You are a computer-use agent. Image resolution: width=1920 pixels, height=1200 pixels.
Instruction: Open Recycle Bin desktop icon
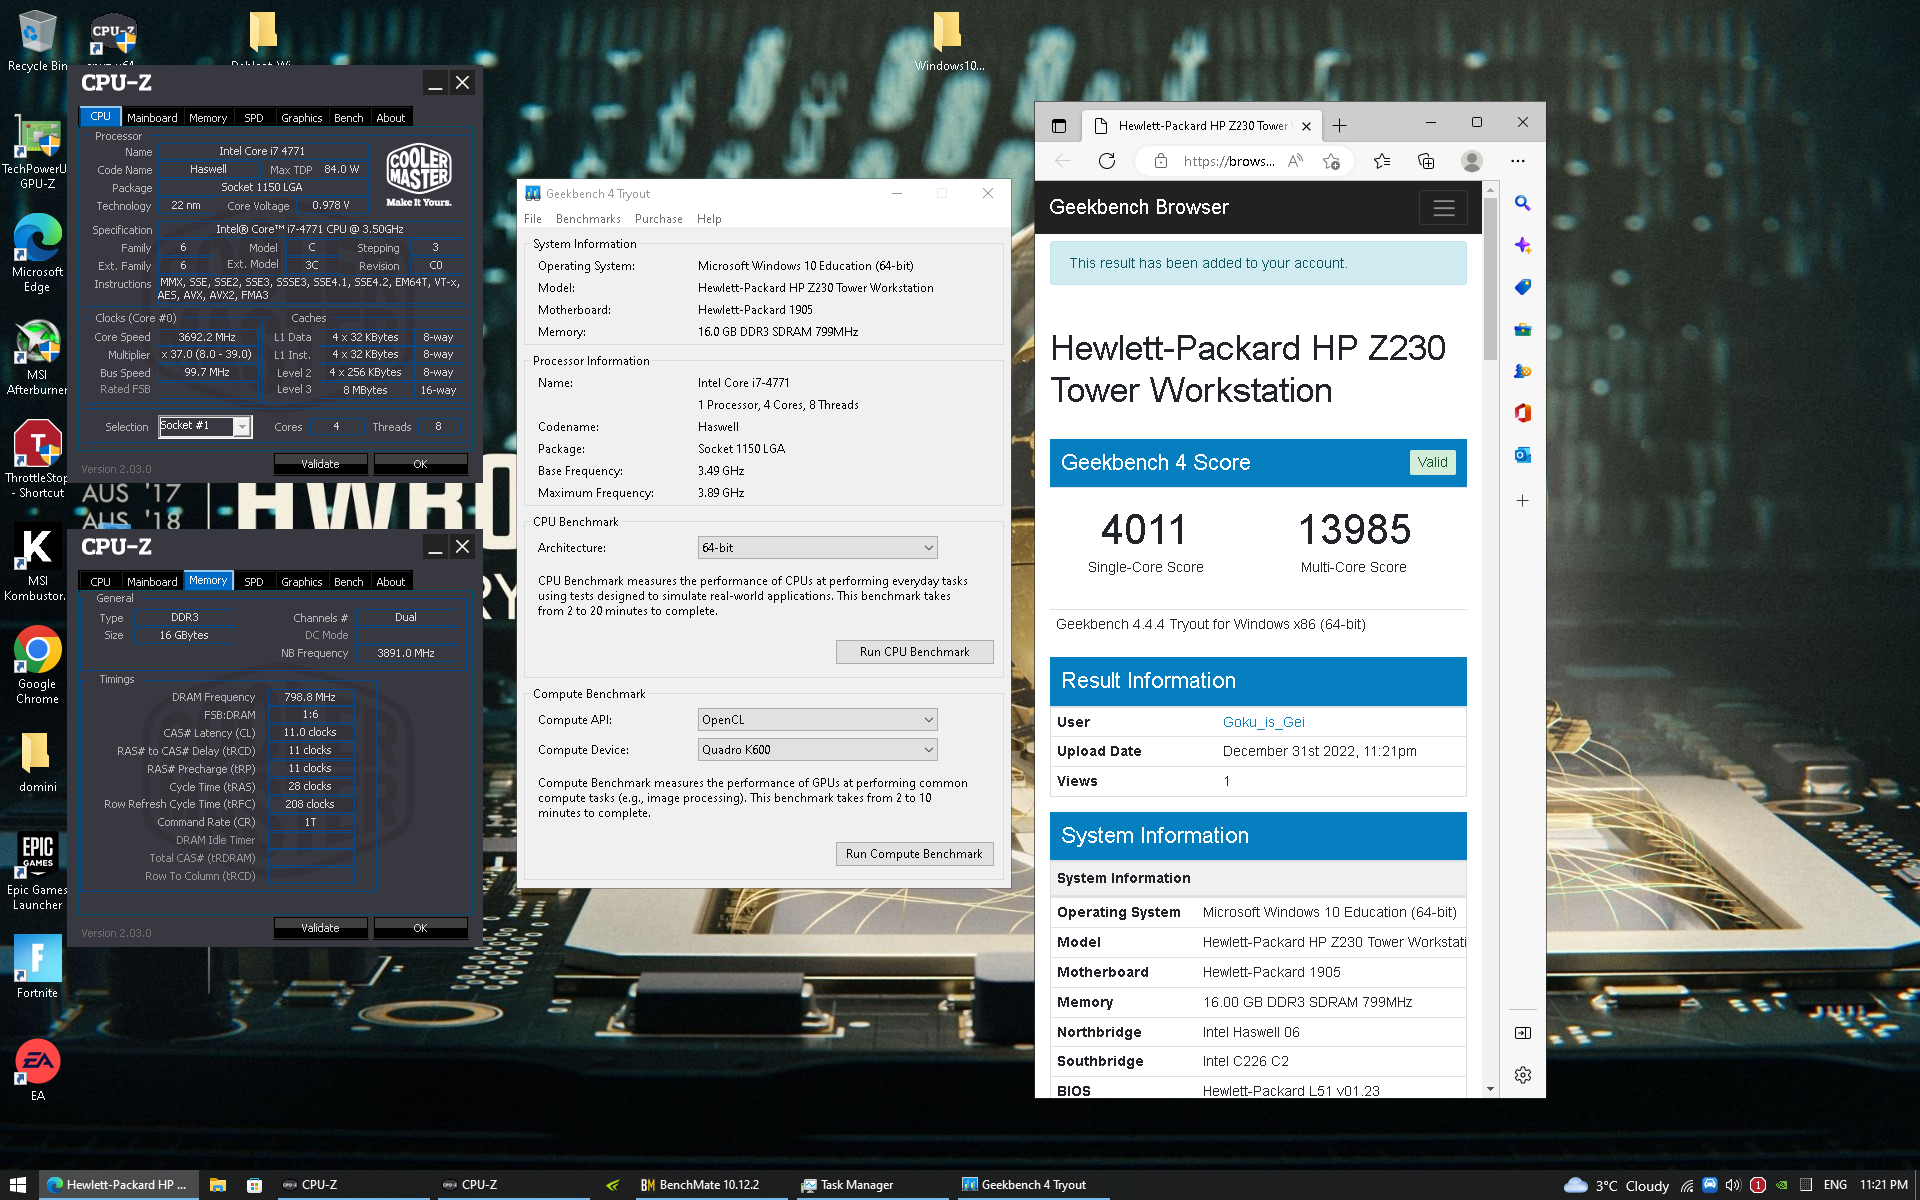37,40
